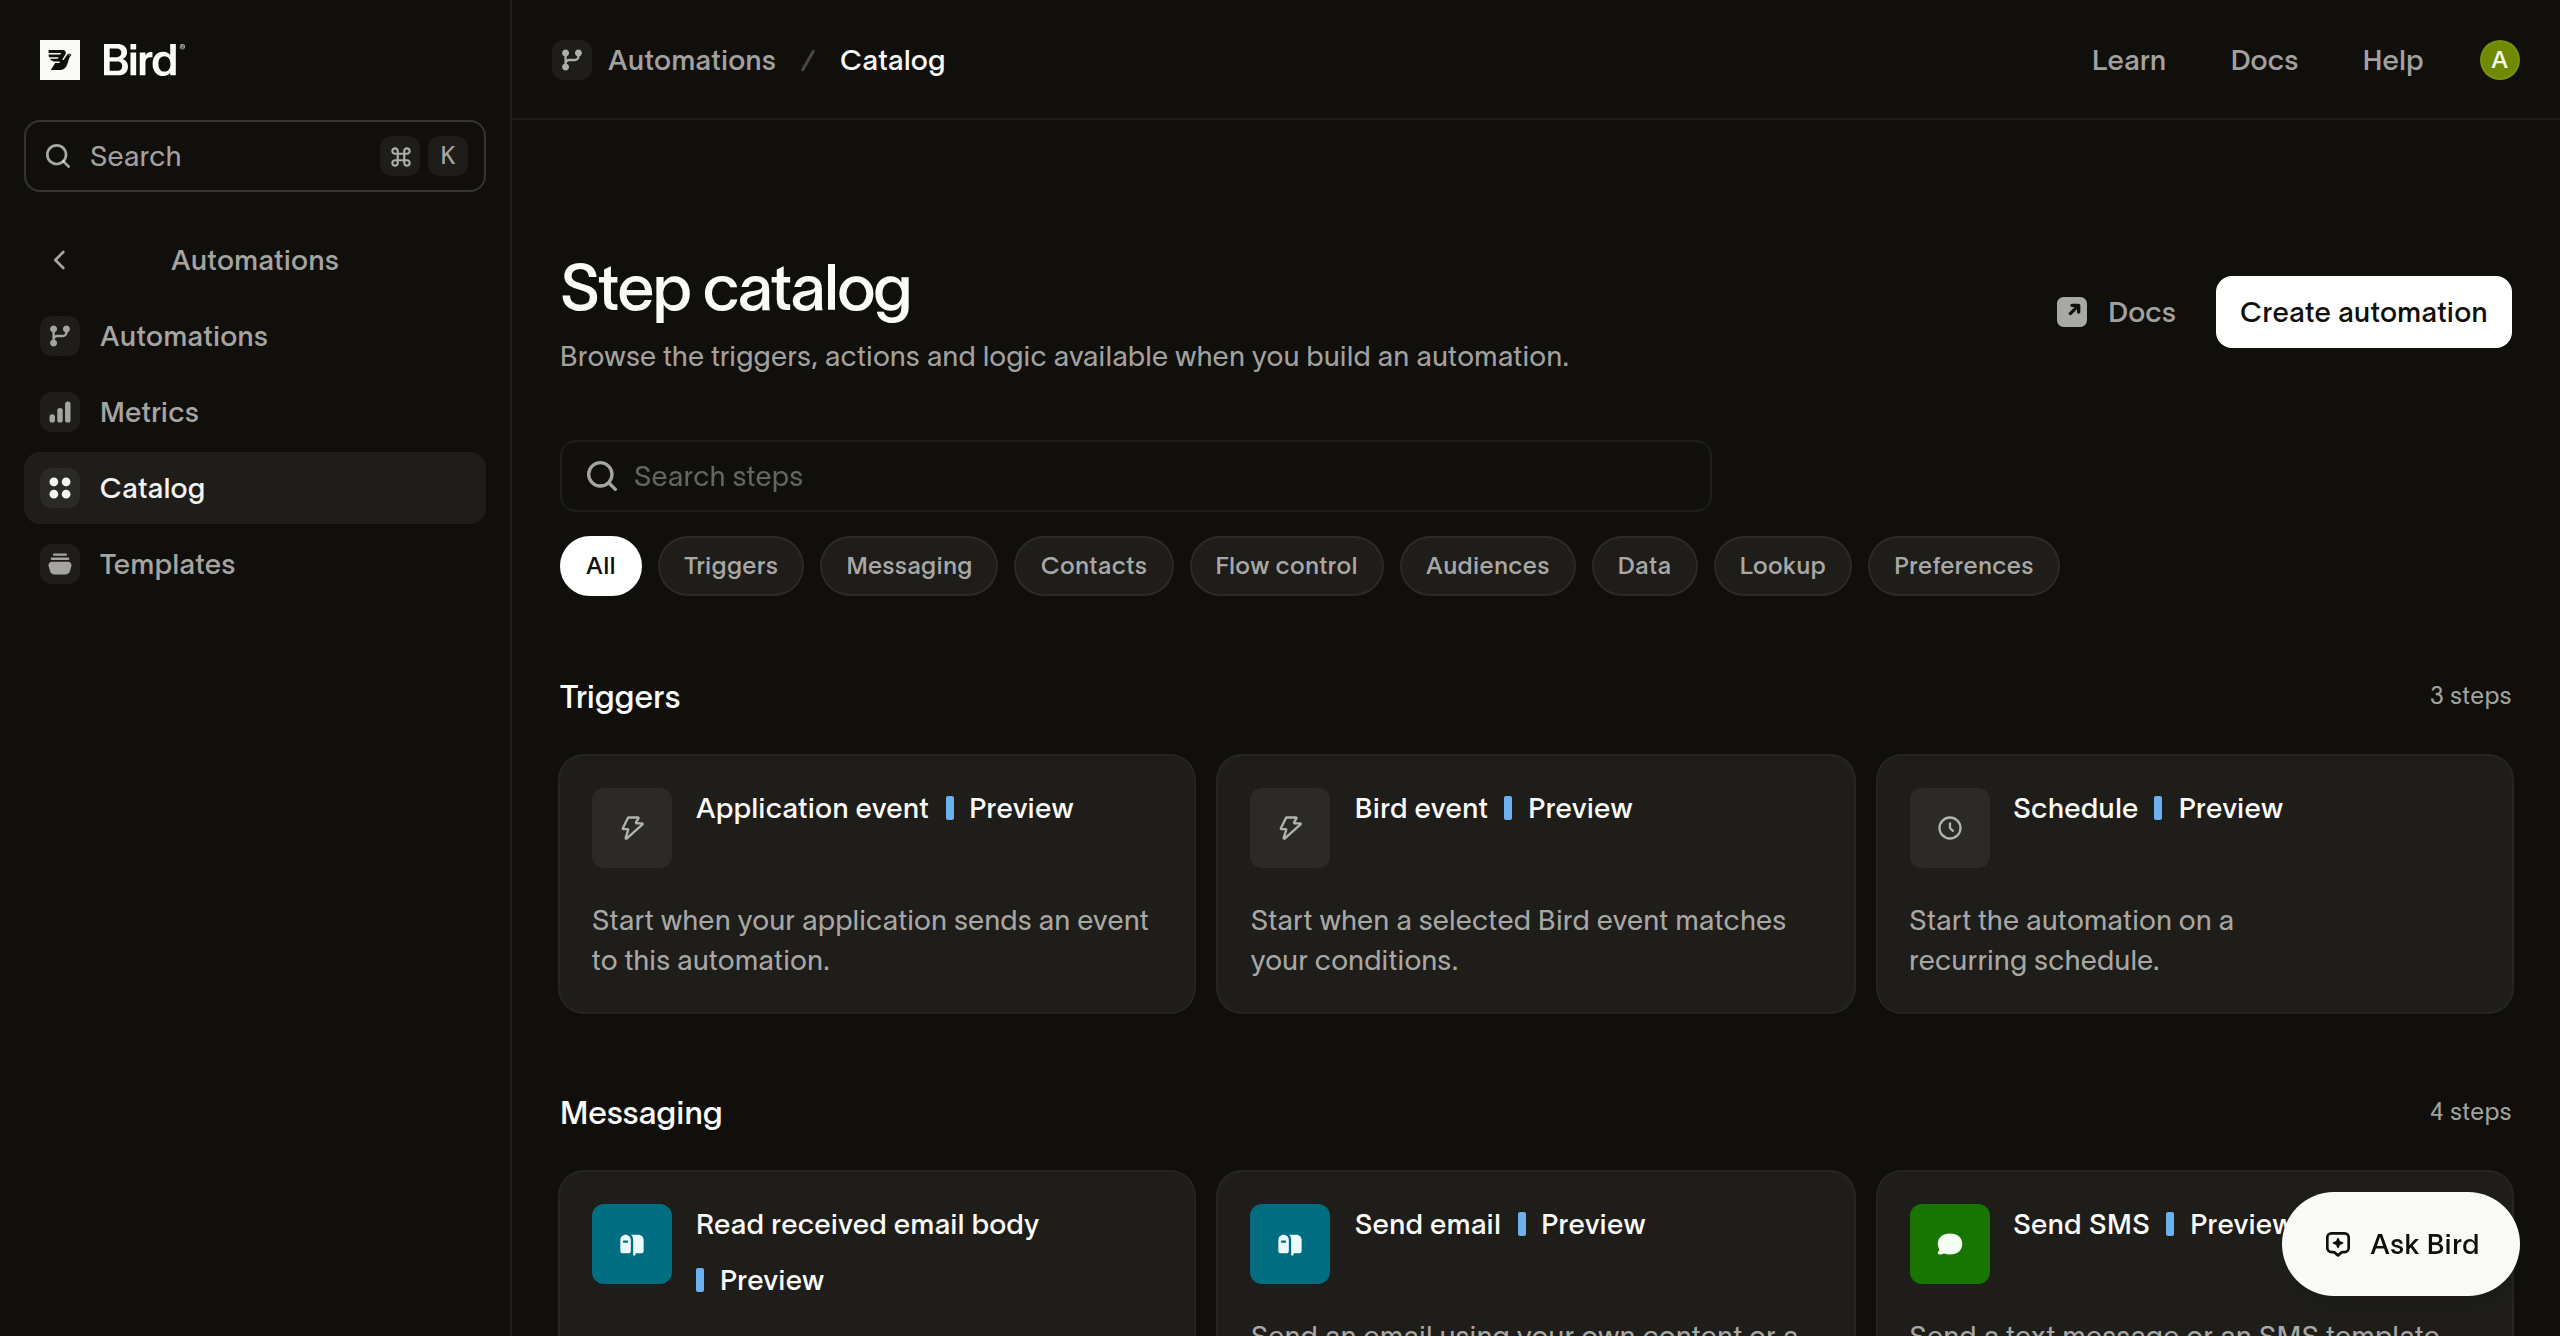Filter steps by Audiences
2560x1336 pixels.
pos(1488,566)
